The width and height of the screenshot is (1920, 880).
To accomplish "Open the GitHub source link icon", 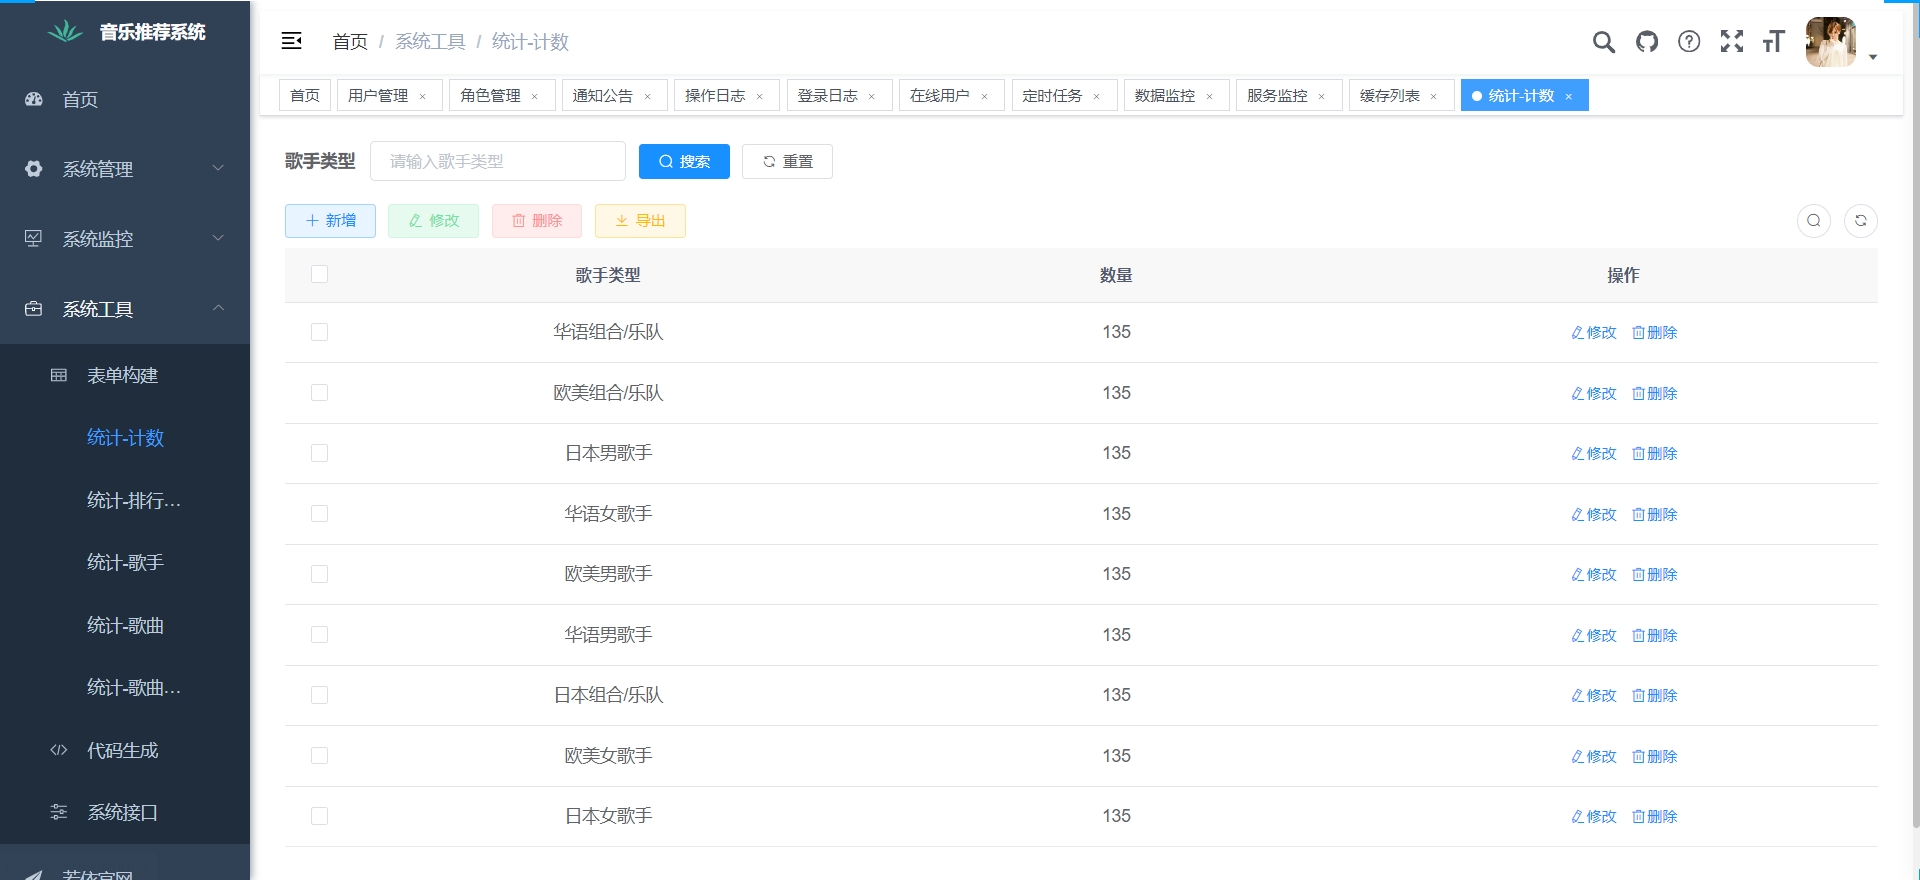I will click(x=1646, y=42).
